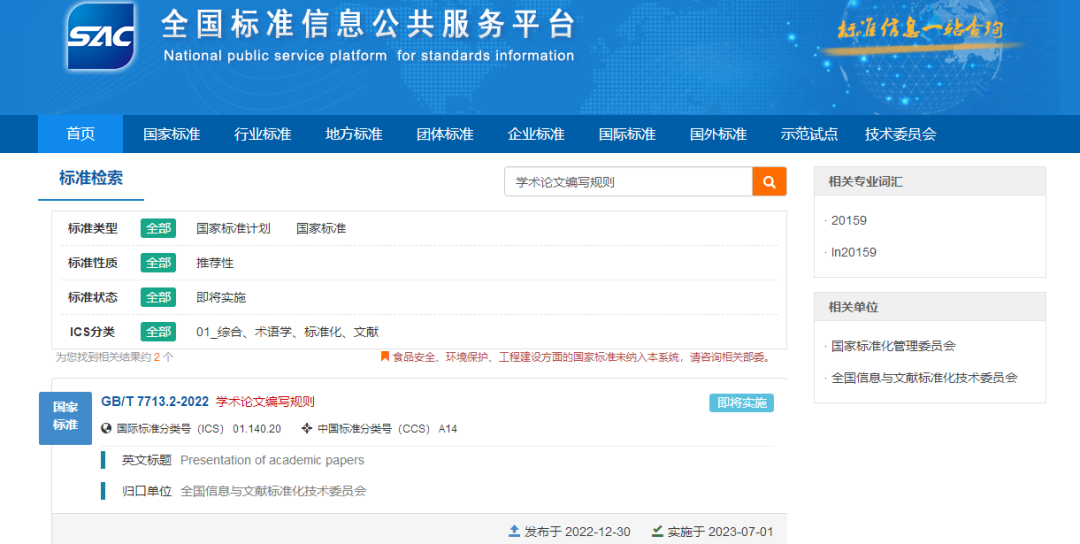Click the implementation date checkmark icon

(657, 531)
